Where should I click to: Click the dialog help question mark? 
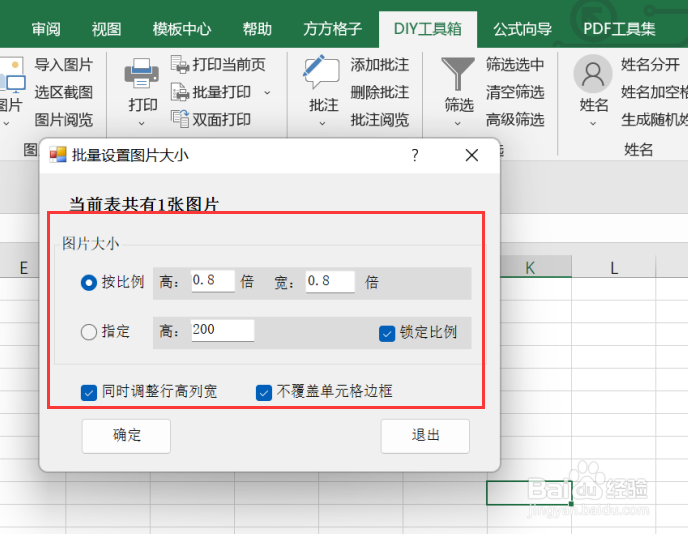(415, 155)
